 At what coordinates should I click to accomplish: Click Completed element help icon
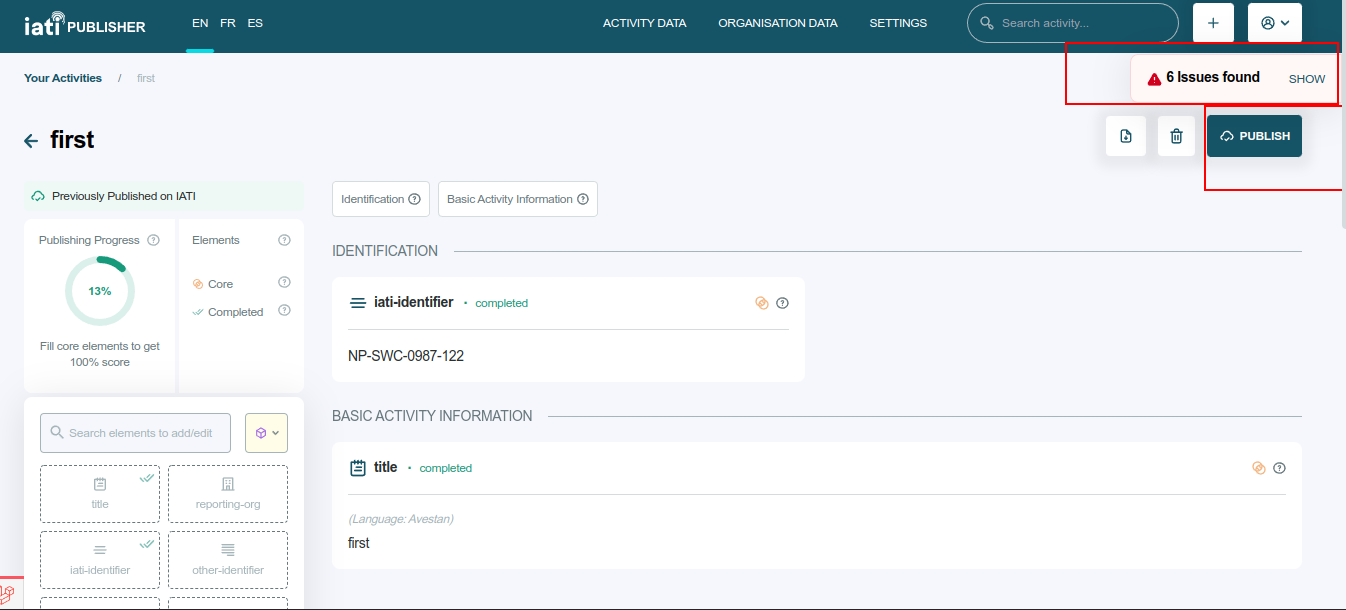click(284, 310)
